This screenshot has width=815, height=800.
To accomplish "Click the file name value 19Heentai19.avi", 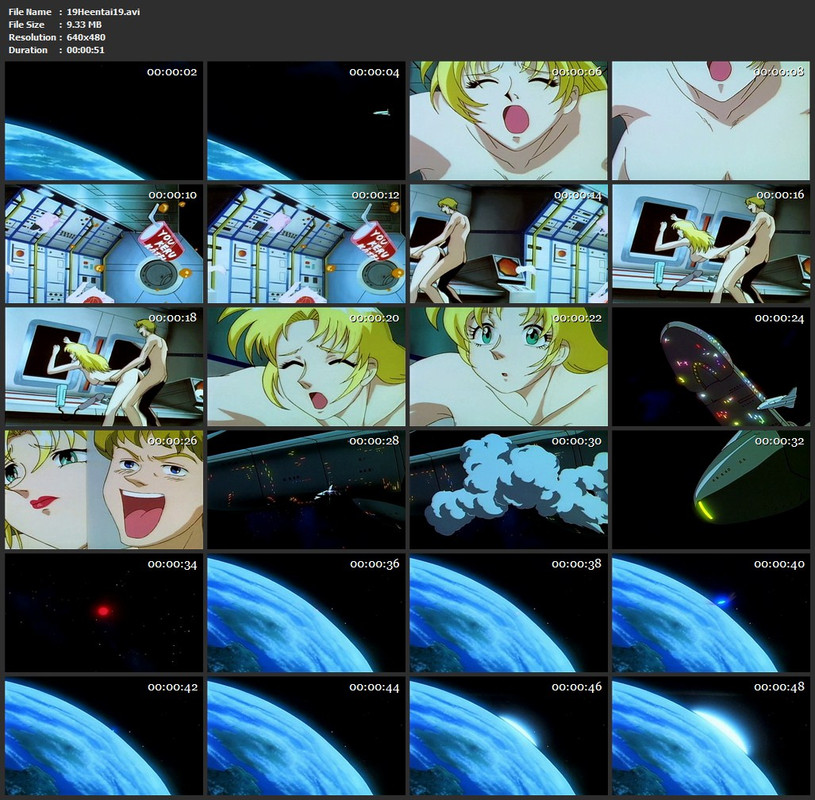I will coord(103,11).
